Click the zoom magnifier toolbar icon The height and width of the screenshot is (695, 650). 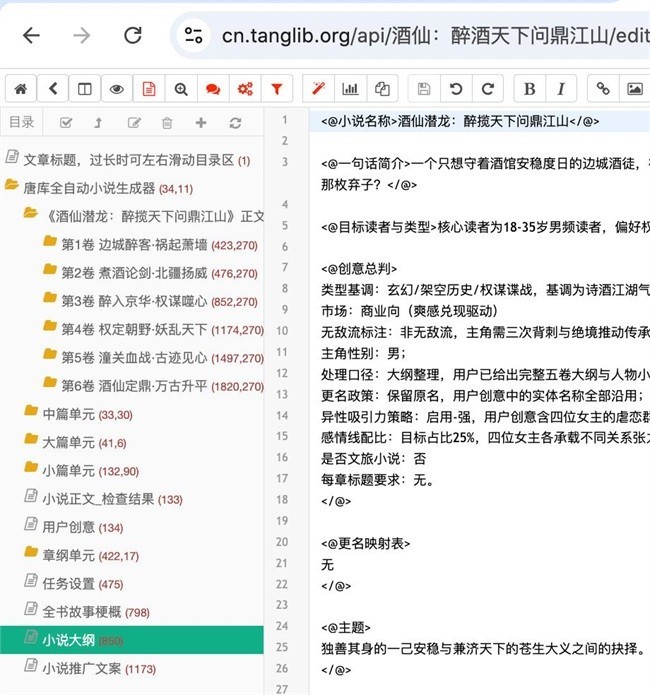181,89
